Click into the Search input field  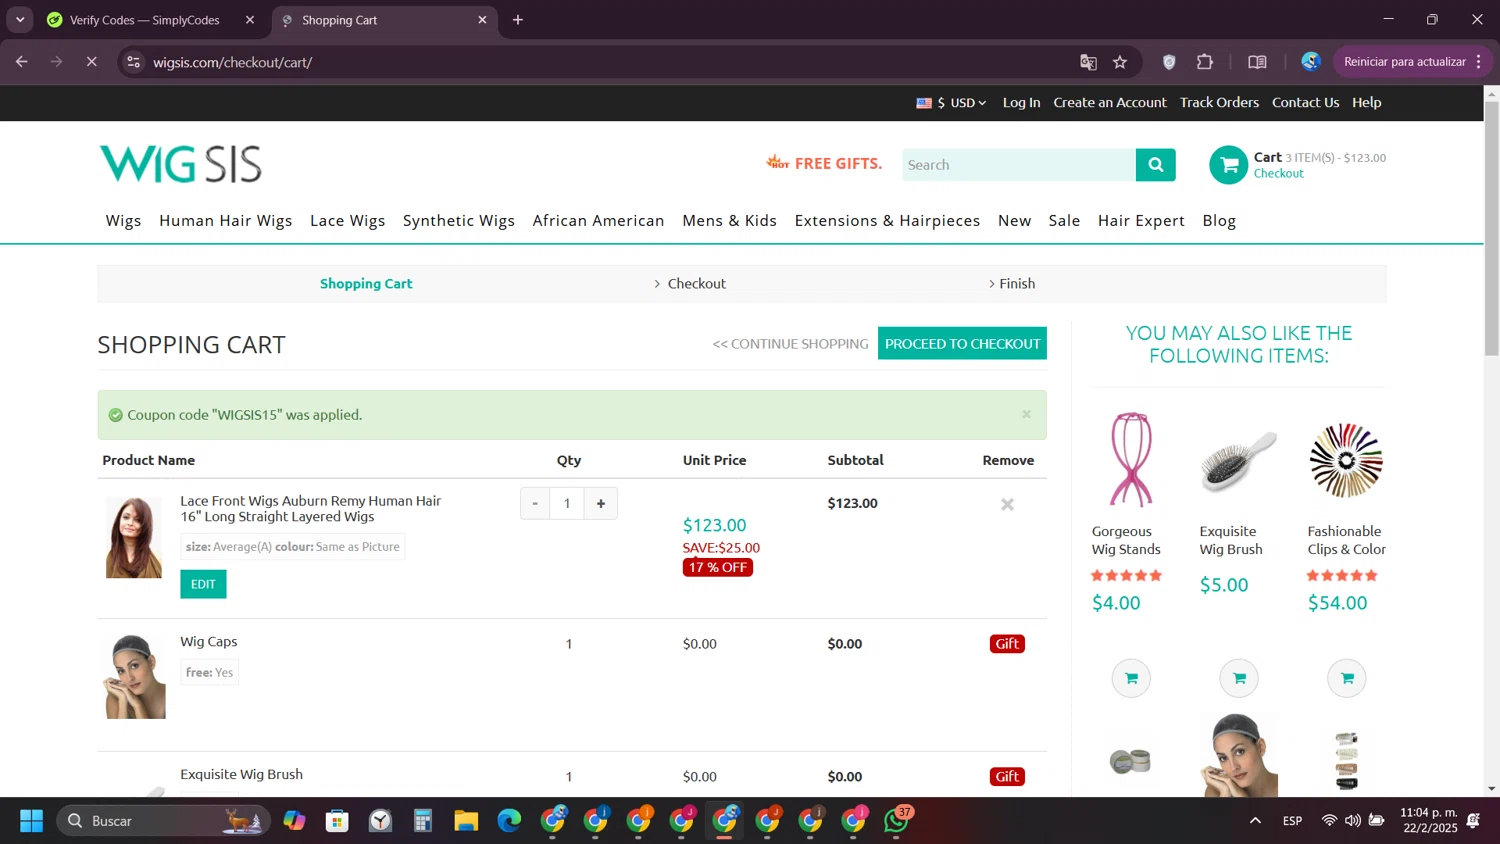point(1018,165)
